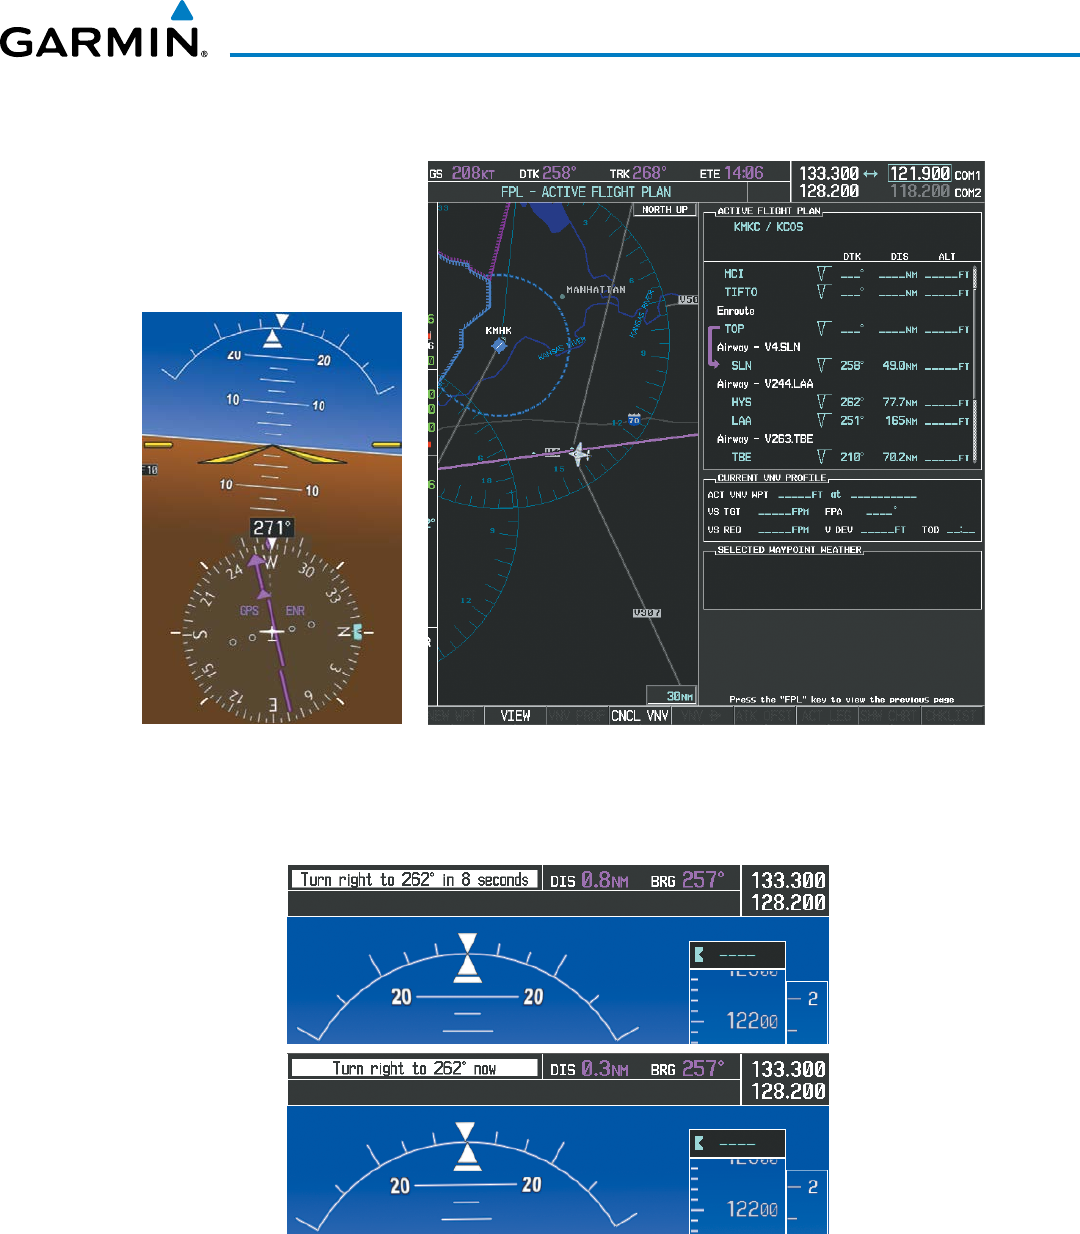Click the altitude bug icon in bottom altimeter strip
Screen dimensions: 1080x1234
point(699,1143)
